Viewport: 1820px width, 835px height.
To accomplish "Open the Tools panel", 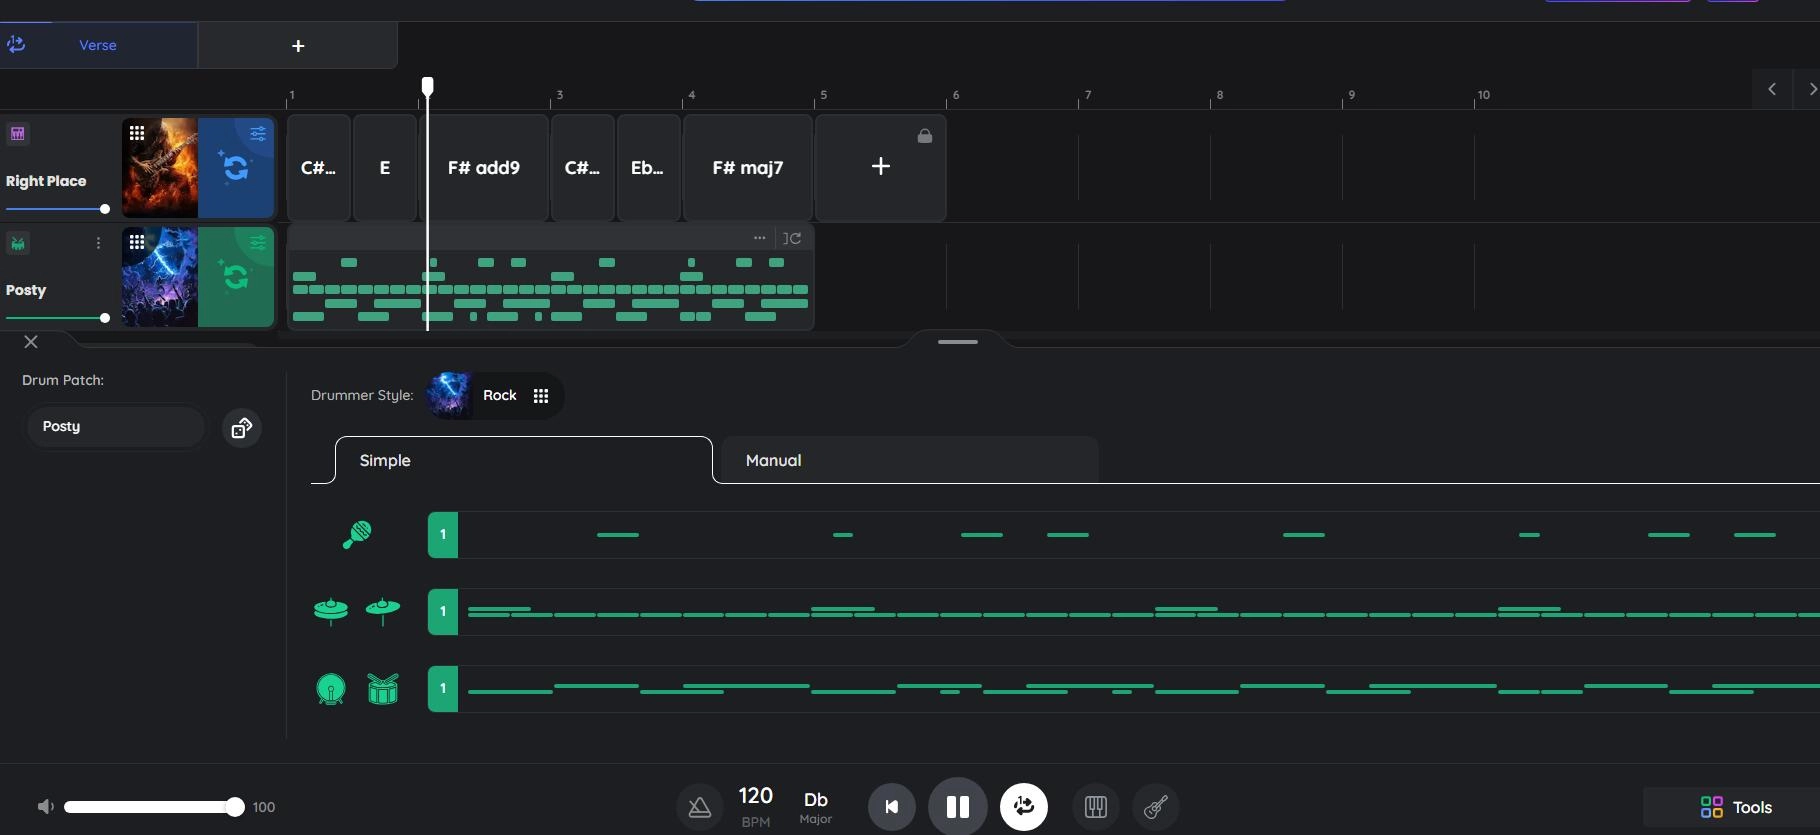I will [1736, 807].
